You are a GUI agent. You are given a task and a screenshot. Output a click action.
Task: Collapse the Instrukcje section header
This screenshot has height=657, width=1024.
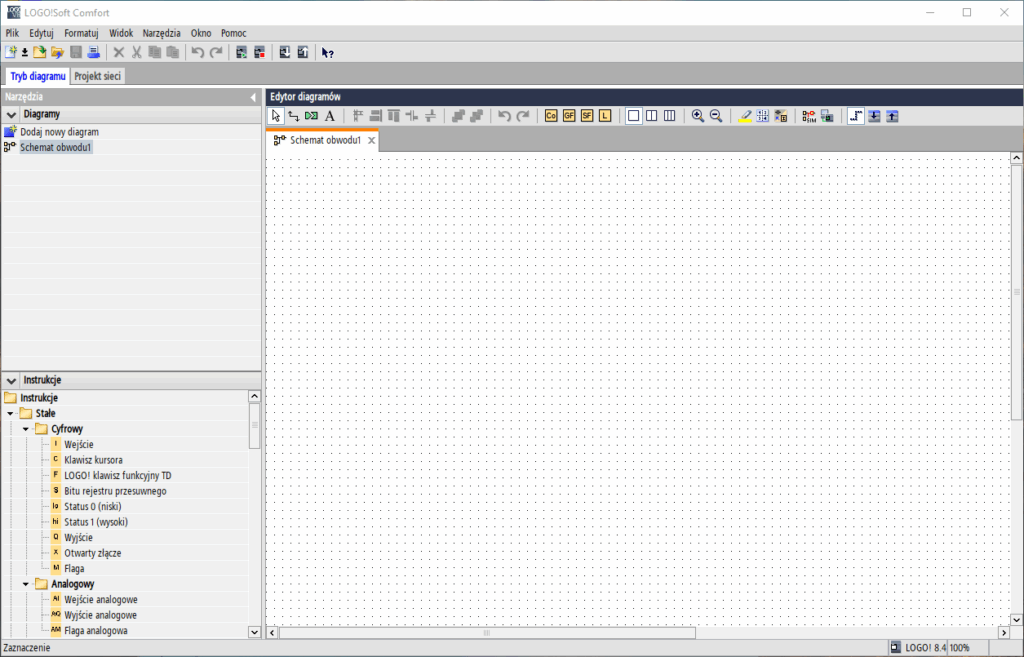point(11,380)
